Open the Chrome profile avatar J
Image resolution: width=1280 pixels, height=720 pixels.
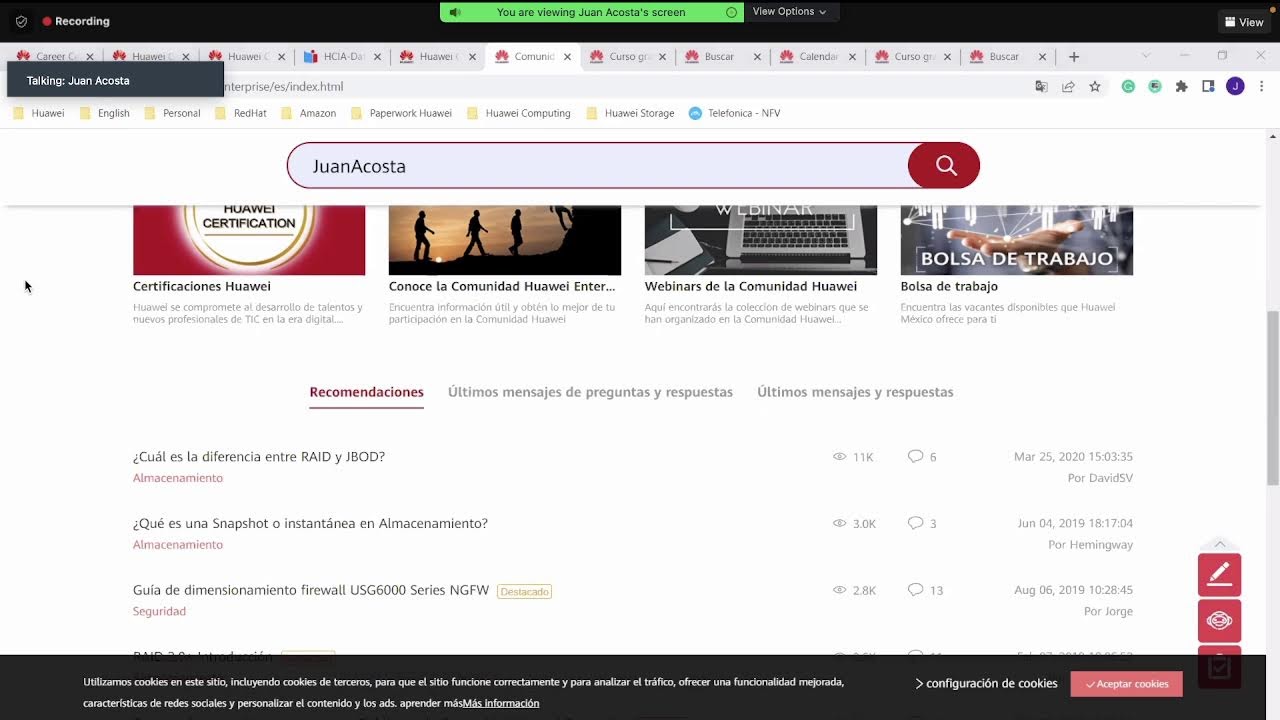pos(1235,87)
